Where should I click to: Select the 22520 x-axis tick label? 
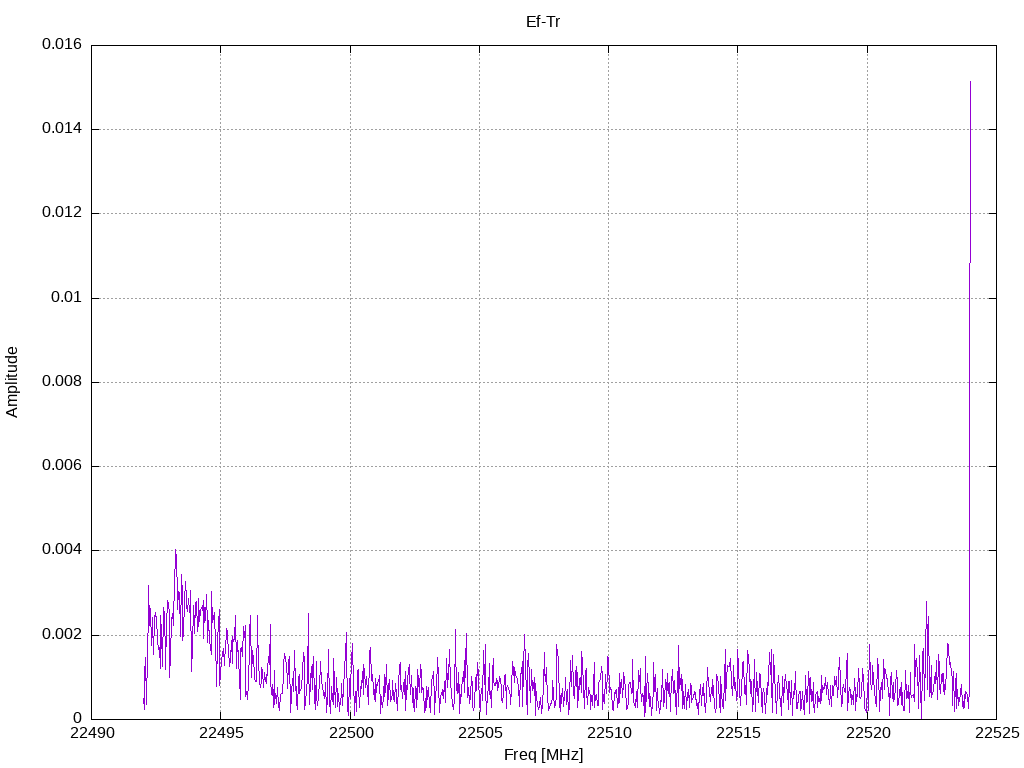coord(867,734)
